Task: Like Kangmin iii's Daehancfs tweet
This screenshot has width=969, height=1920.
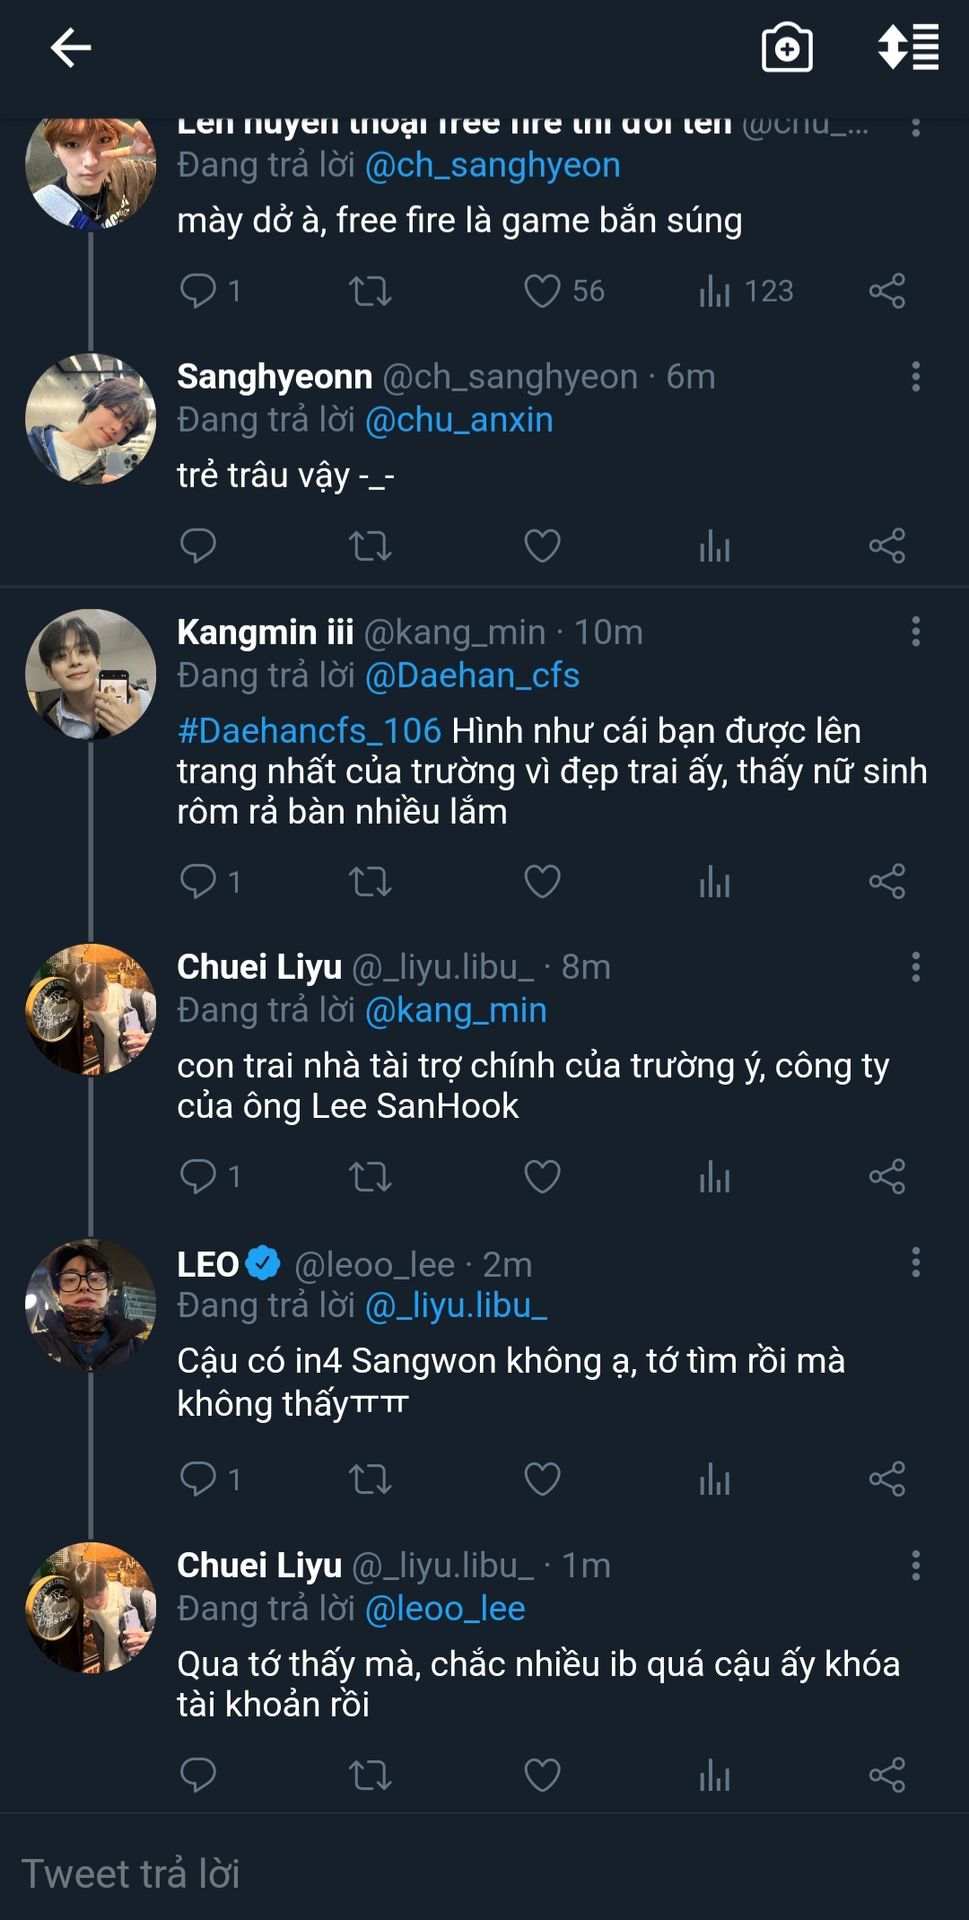Action: [542, 882]
